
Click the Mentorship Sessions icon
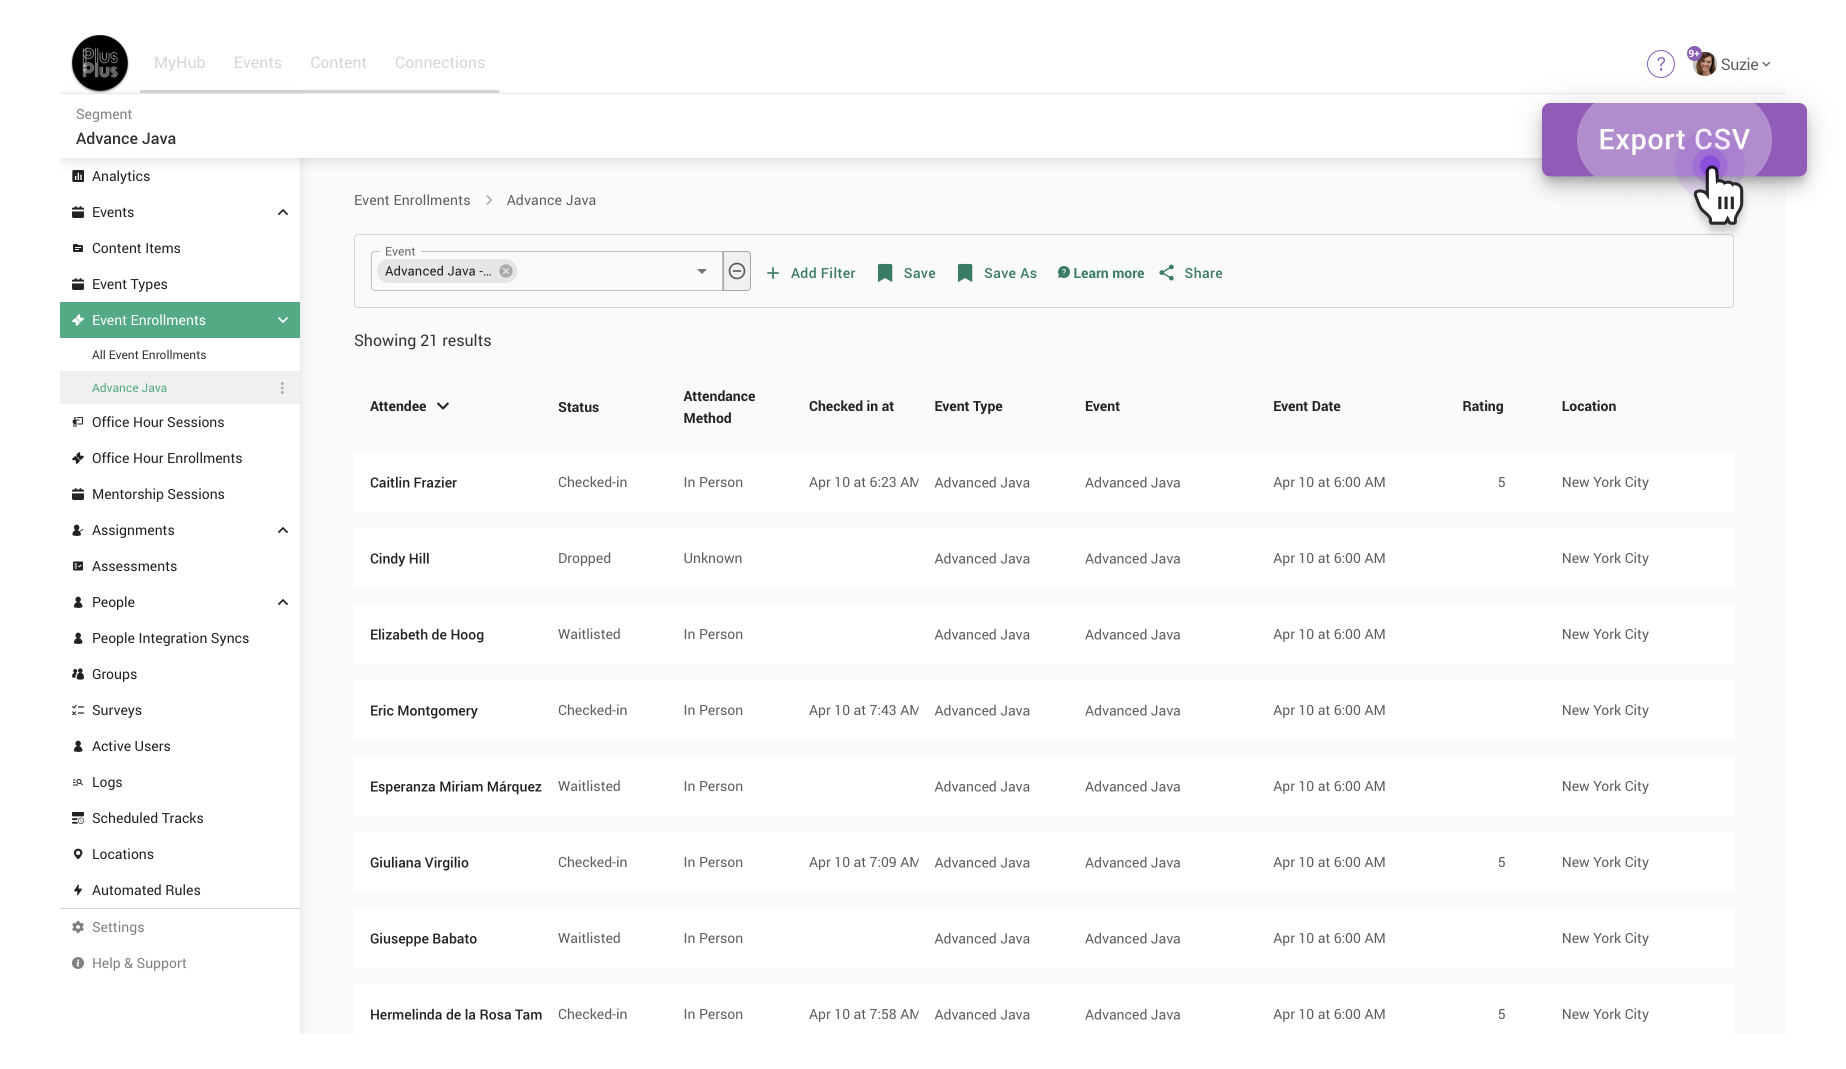pos(78,494)
